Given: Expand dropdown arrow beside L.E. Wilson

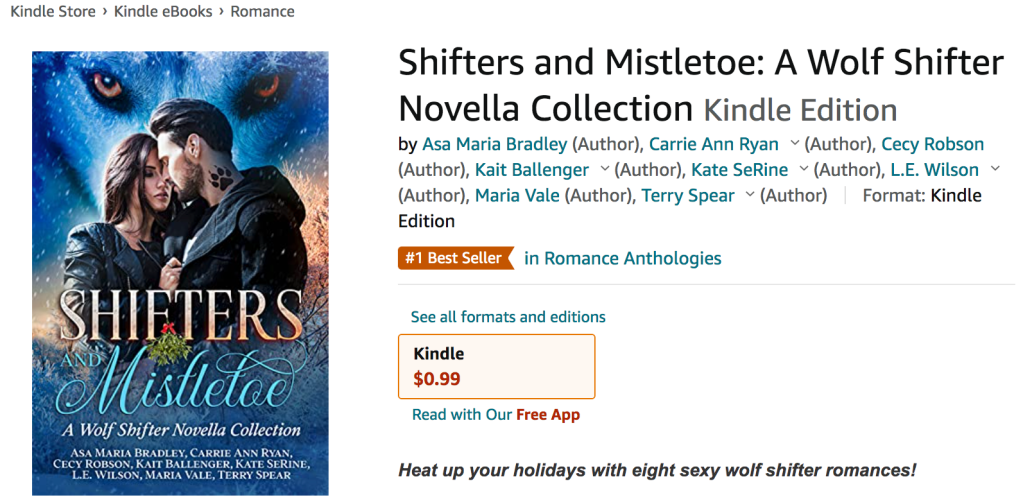Looking at the screenshot, I should 995,170.
